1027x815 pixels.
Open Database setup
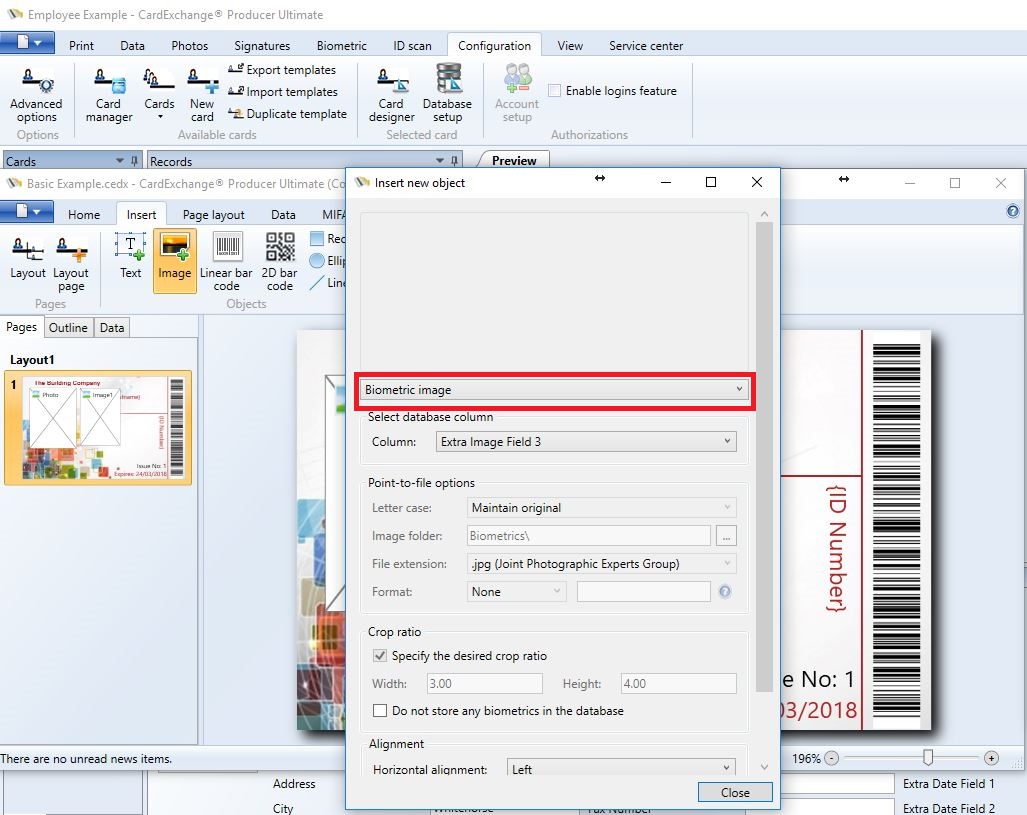tap(447, 94)
